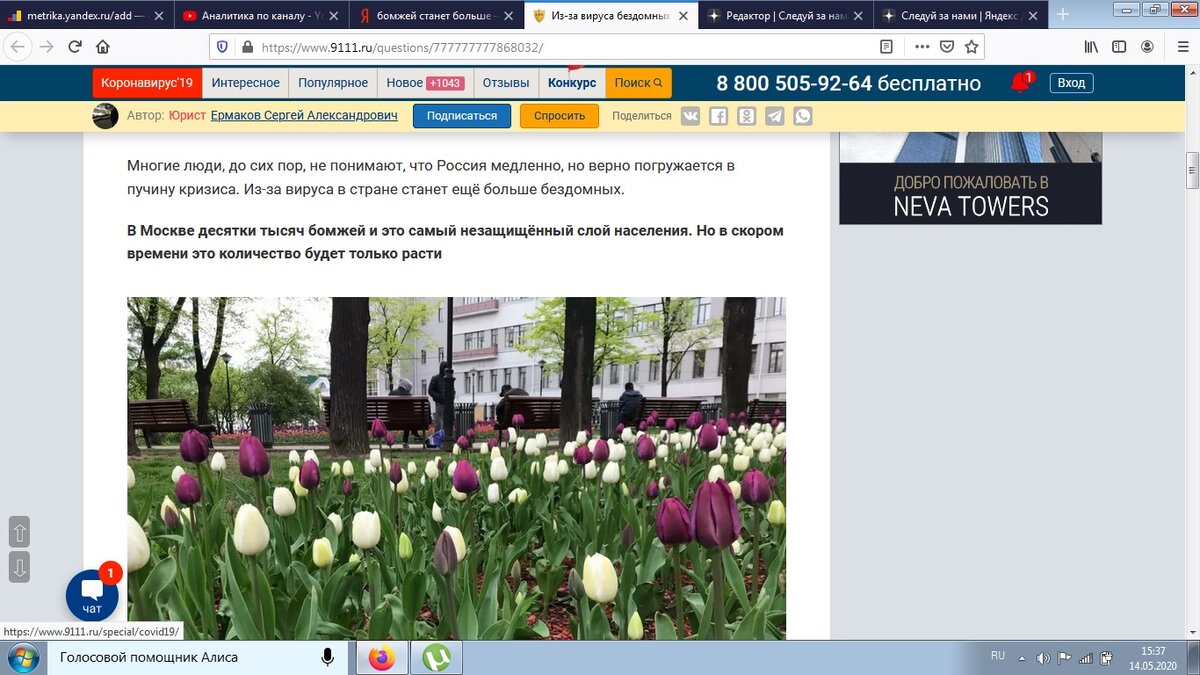Open a new browser tab with plus
Image resolution: width=1200 pixels, height=675 pixels.
(1062, 14)
